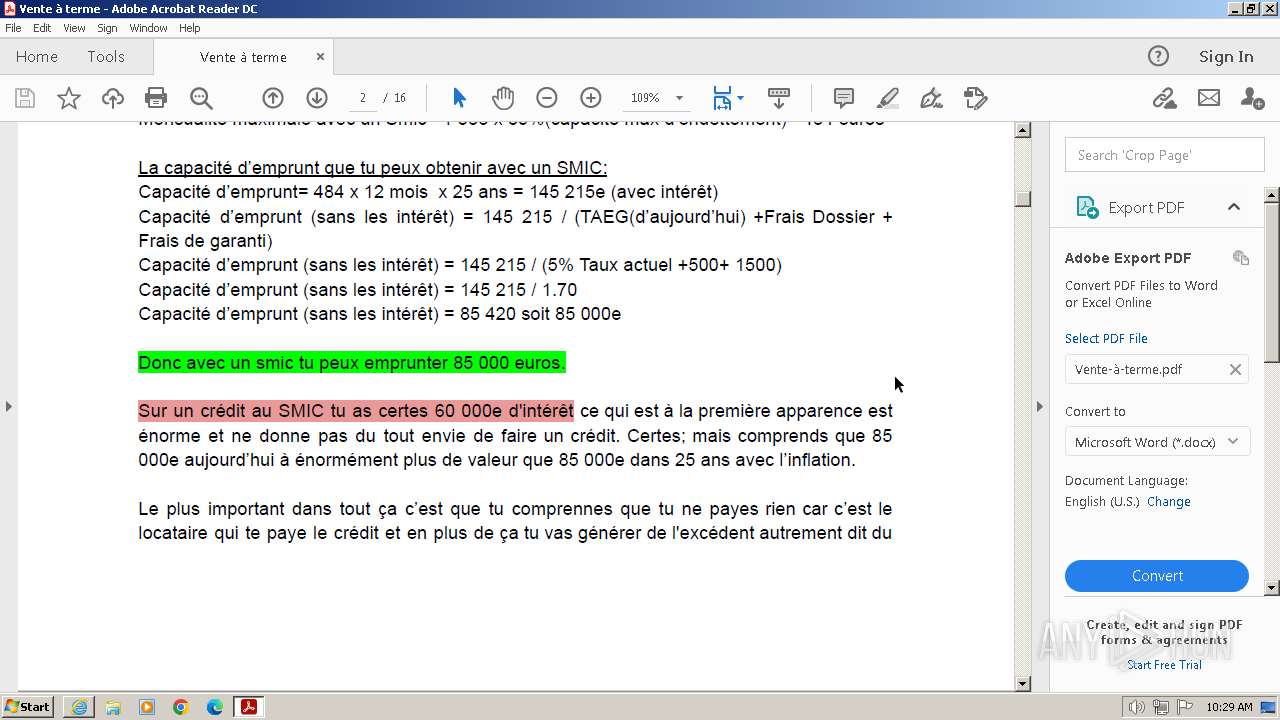Select the Highlight text tool

pos(887,98)
